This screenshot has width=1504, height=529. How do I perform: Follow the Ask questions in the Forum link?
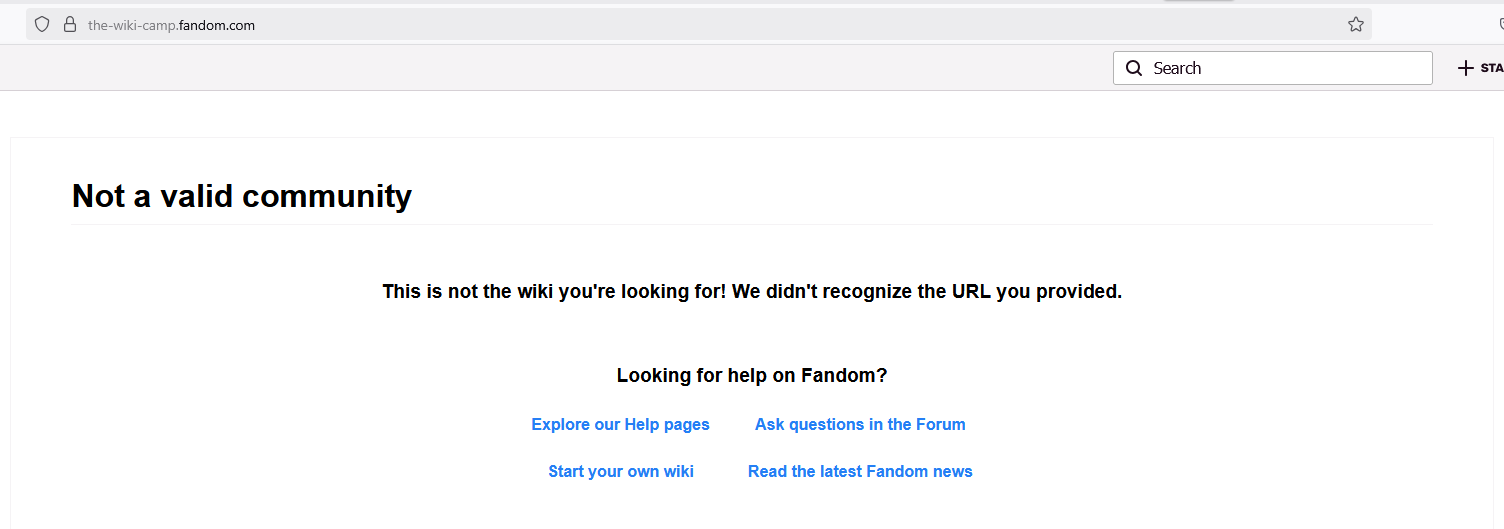click(860, 424)
